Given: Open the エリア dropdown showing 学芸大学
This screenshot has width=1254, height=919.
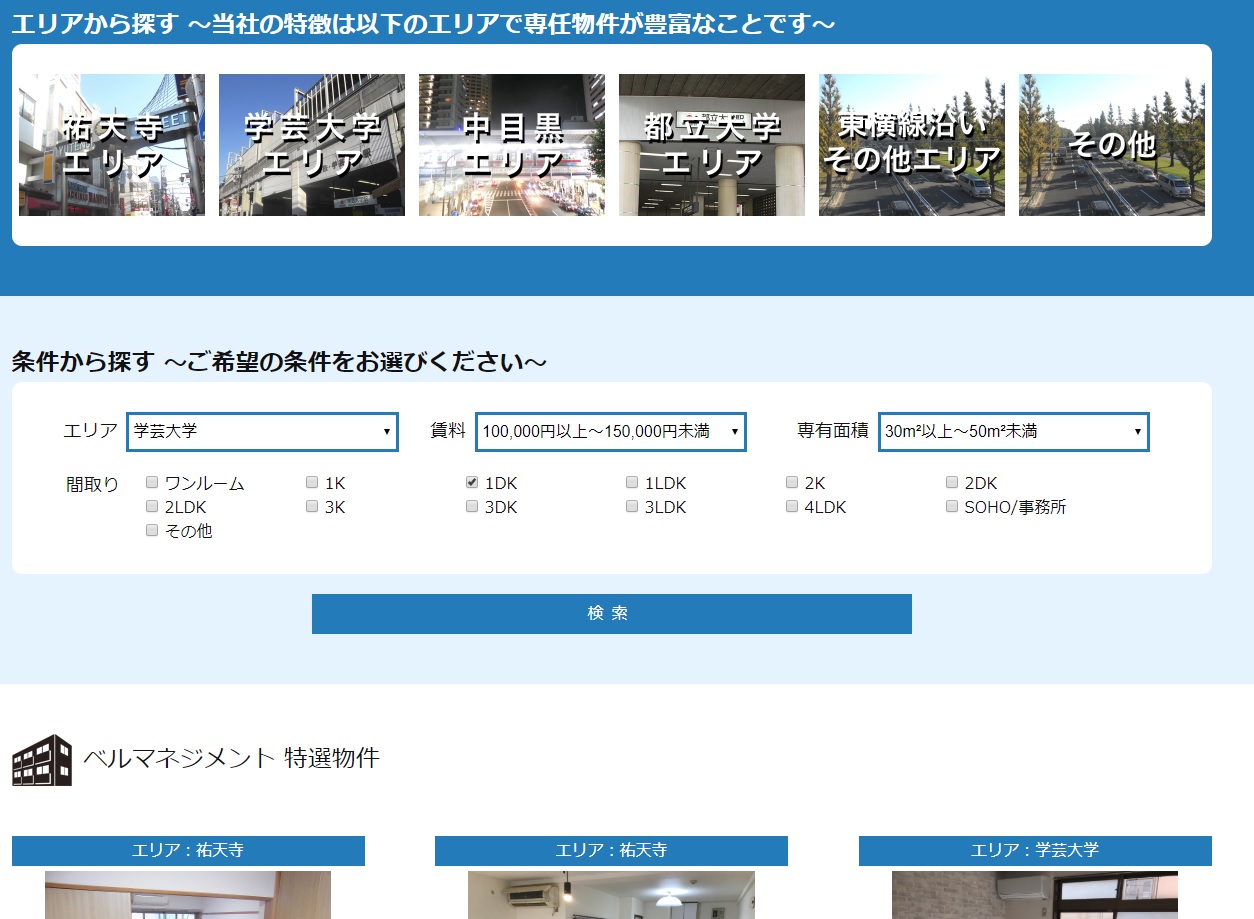Looking at the screenshot, I should (x=262, y=431).
